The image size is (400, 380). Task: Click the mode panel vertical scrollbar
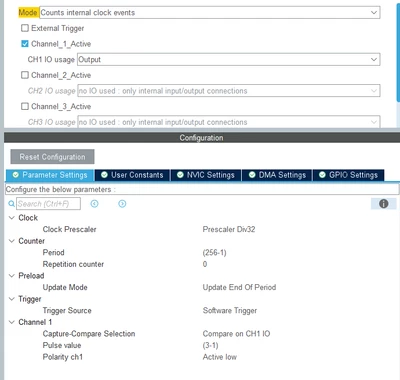tap(398, 53)
